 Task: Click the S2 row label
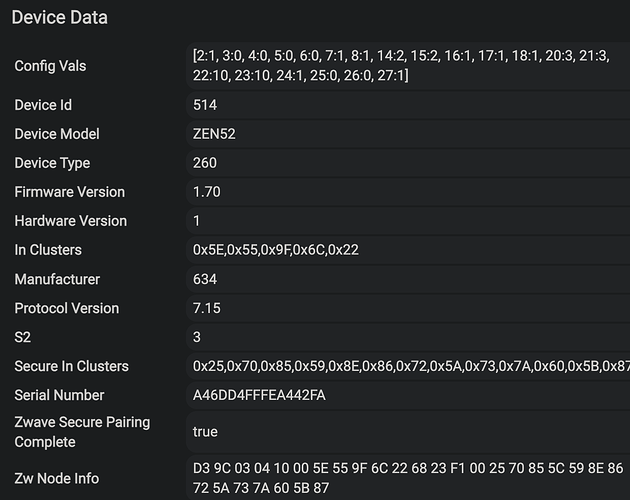[x=24, y=337]
